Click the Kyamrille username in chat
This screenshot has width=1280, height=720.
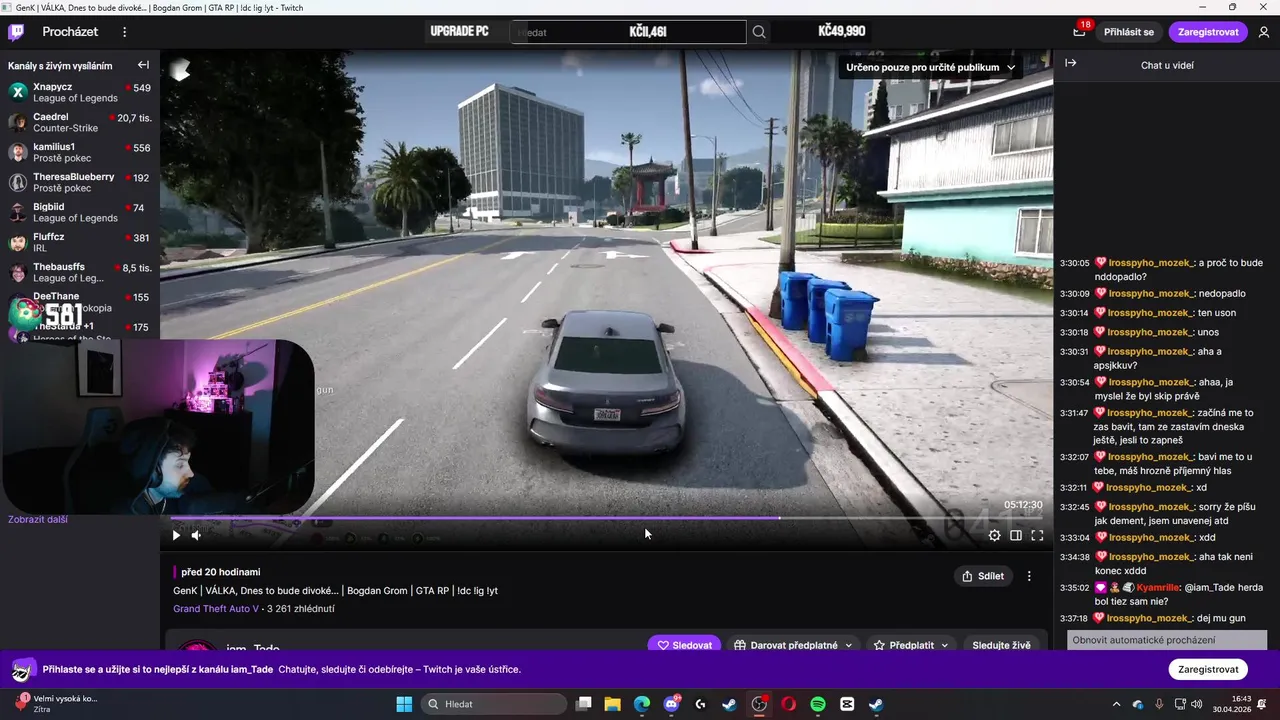pos(1158,587)
